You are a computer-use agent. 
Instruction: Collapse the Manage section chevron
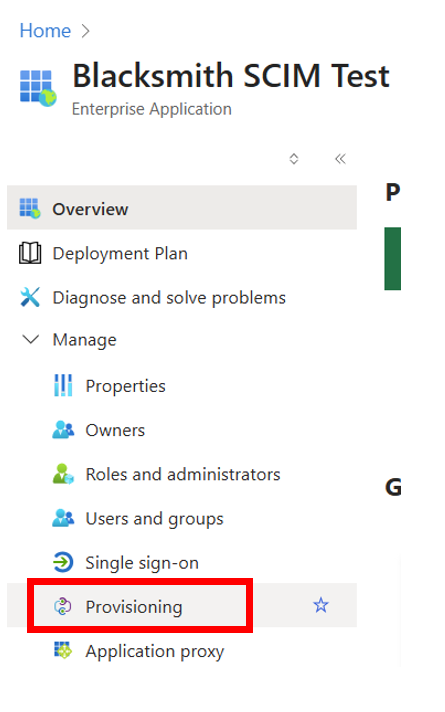[30, 339]
